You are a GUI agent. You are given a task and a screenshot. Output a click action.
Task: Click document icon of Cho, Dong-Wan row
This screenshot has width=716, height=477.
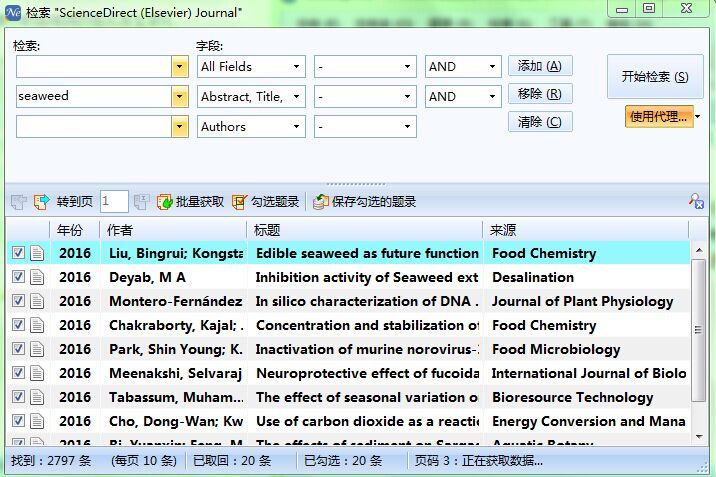tap(37, 421)
